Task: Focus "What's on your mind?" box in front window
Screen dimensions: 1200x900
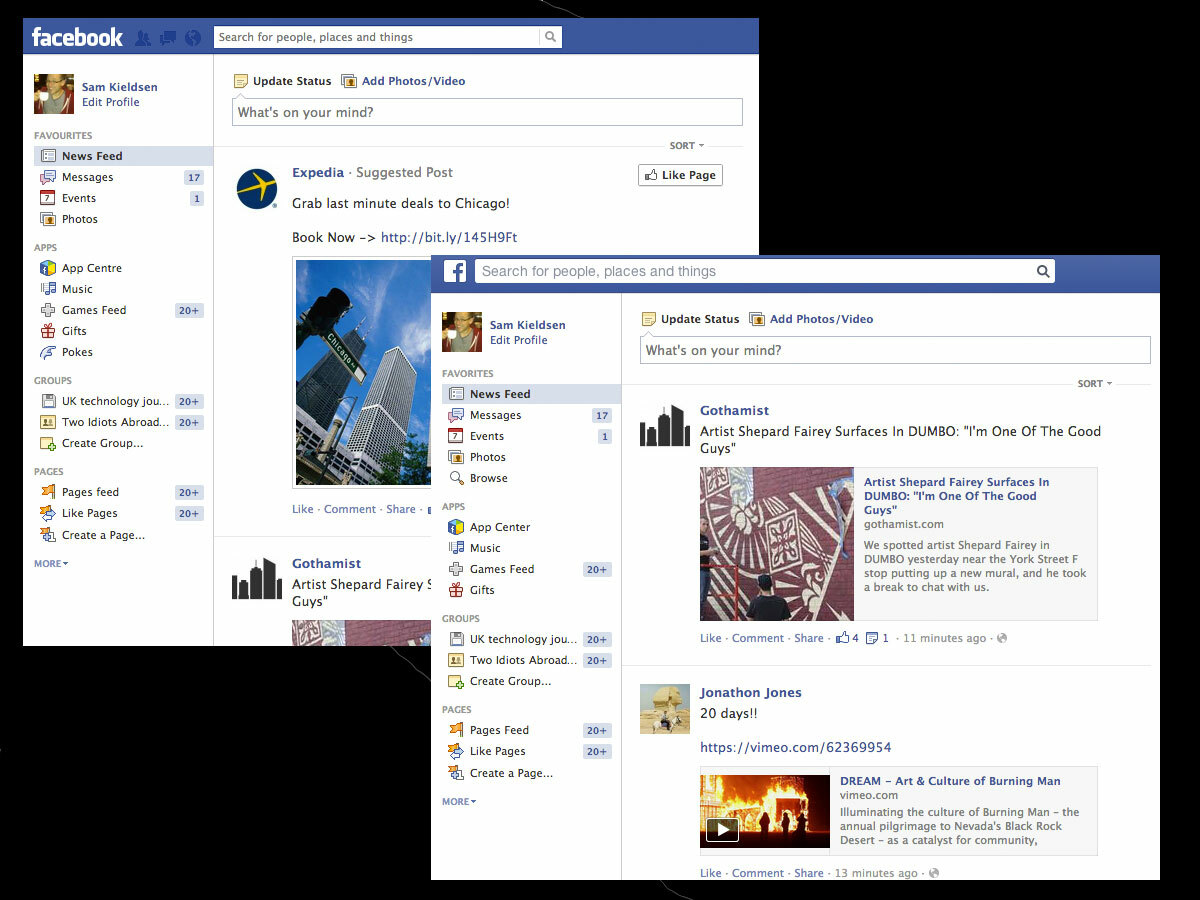Action: 895,350
